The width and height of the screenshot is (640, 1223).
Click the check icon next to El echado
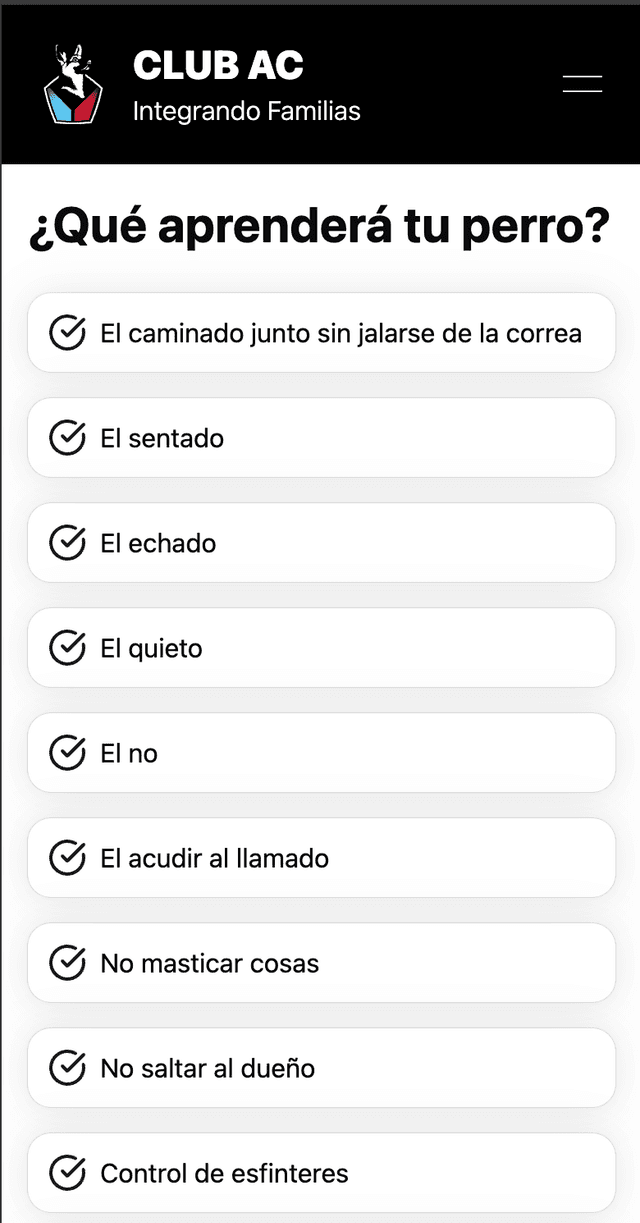click(x=67, y=543)
